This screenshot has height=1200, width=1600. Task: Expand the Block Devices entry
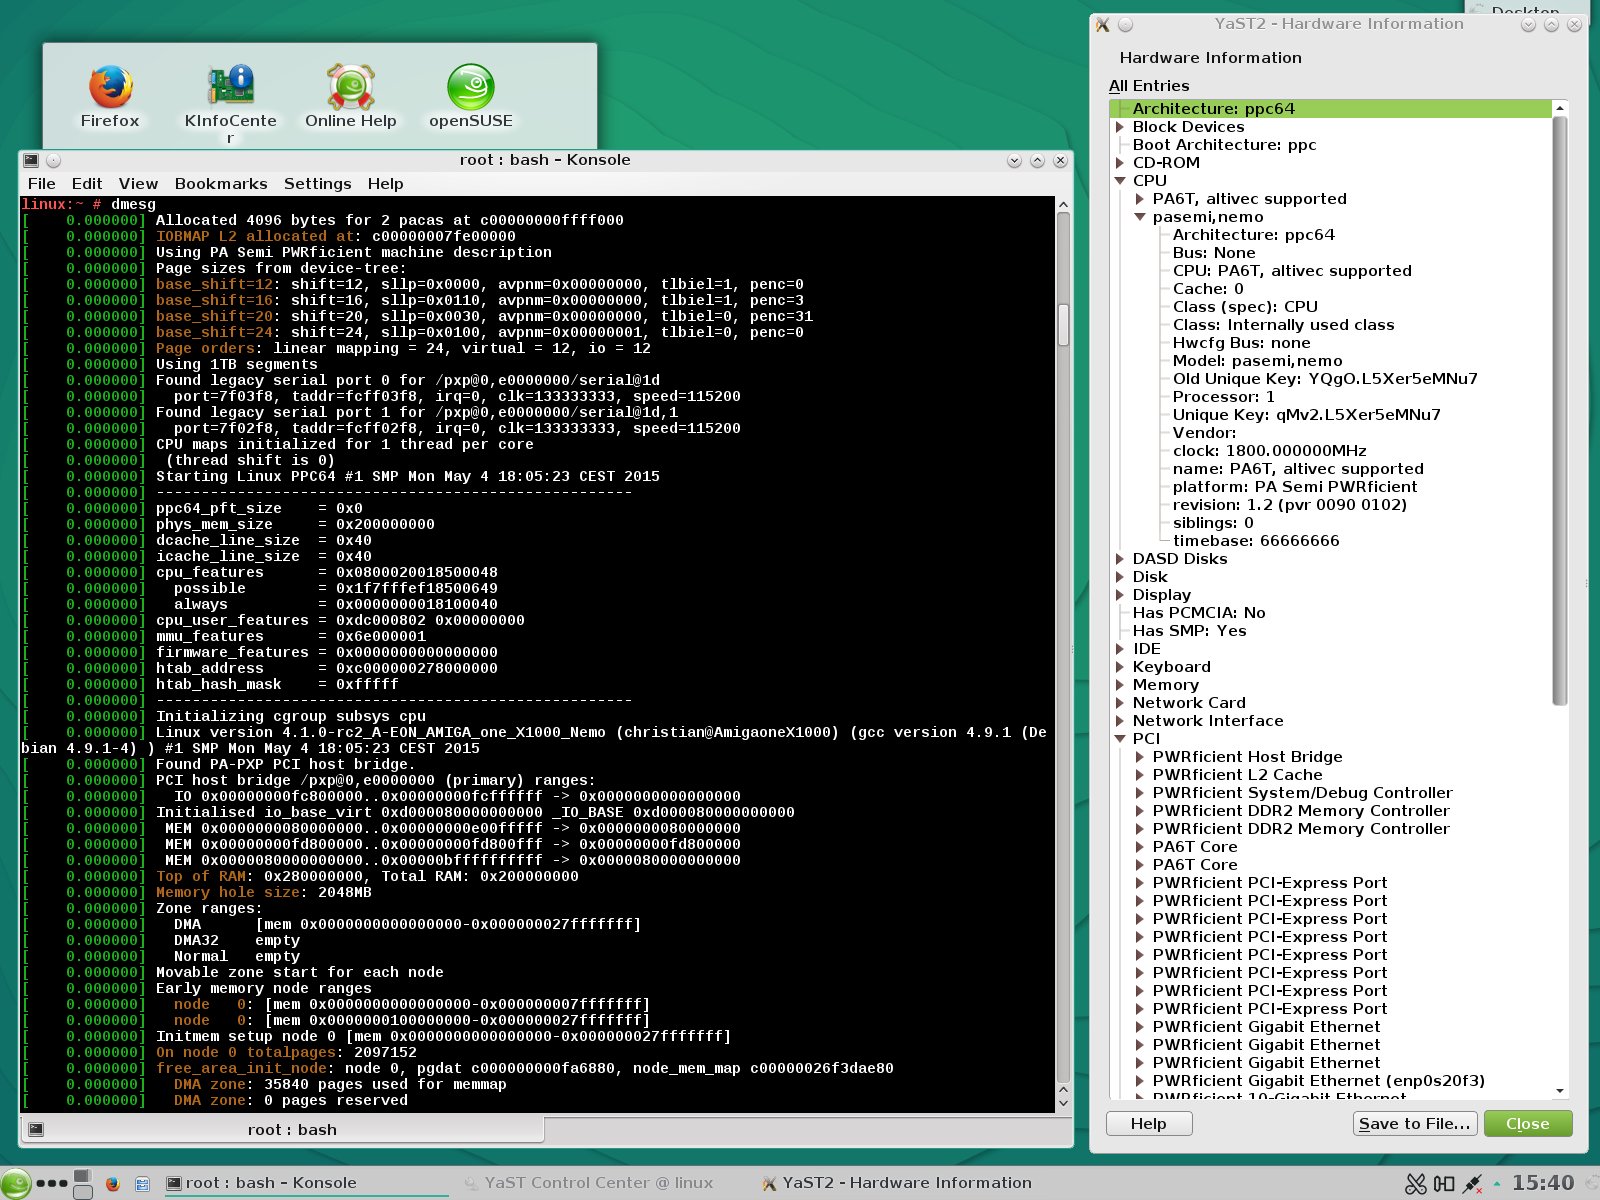coord(1120,127)
